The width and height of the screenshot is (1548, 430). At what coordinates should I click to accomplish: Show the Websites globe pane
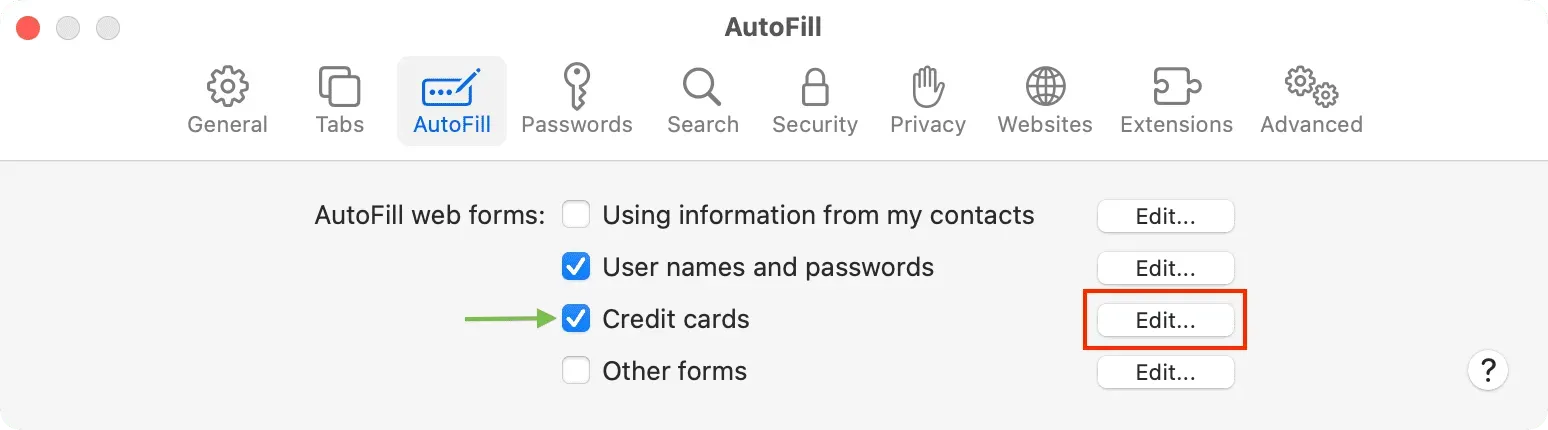point(1045,87)
